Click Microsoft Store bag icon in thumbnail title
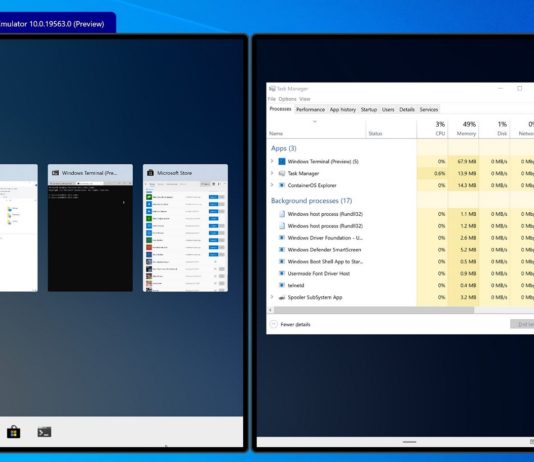 [x=150, y=173]
